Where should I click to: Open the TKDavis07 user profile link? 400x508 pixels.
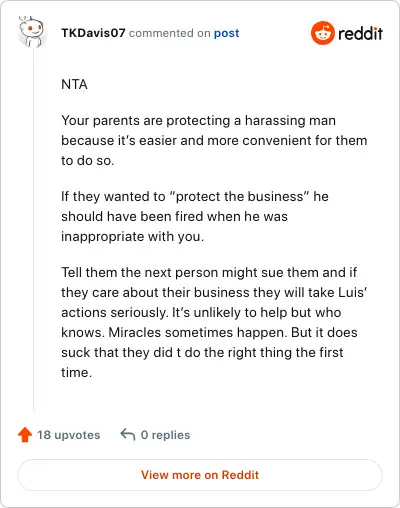tap(93, 33)
